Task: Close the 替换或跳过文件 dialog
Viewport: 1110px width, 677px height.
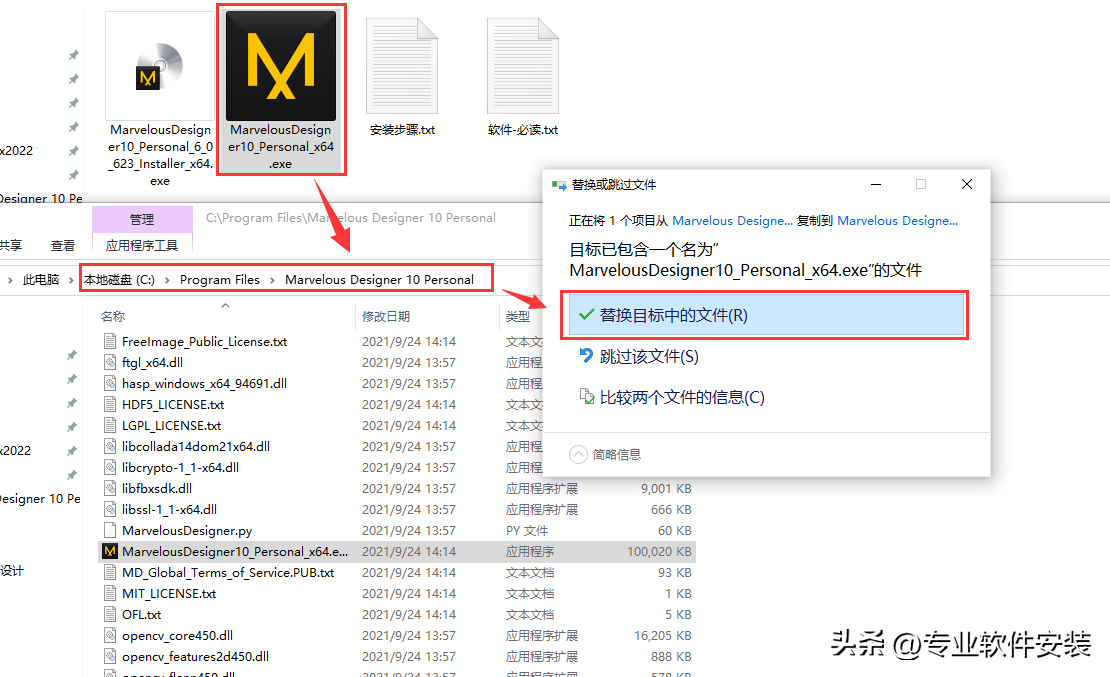Action: point(967,184)
